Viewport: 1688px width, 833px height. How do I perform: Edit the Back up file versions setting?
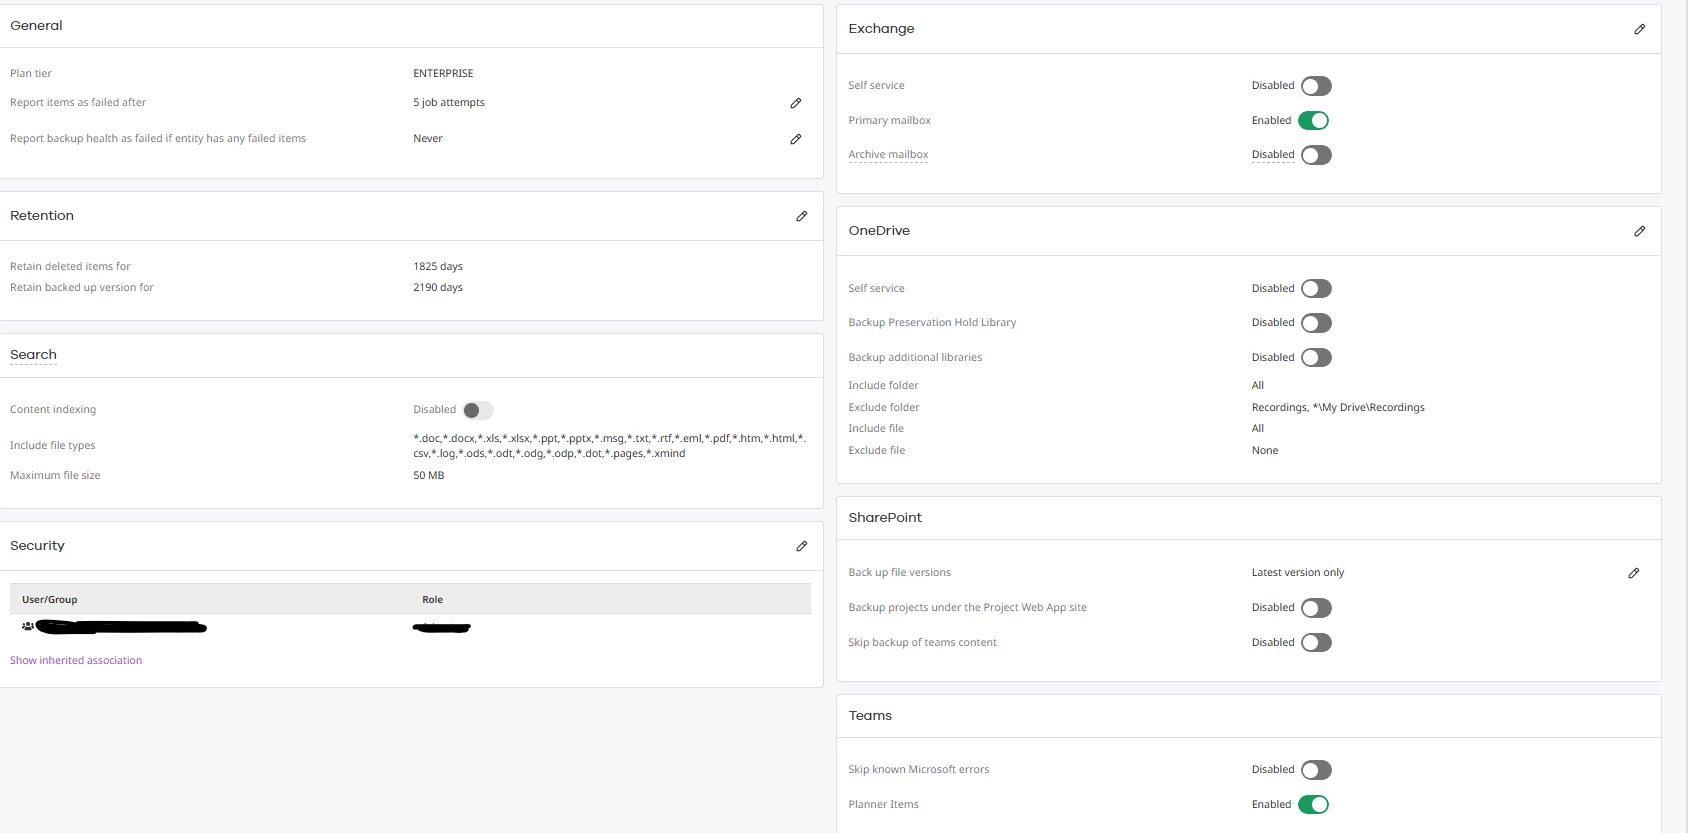(x=1633, y=573)
